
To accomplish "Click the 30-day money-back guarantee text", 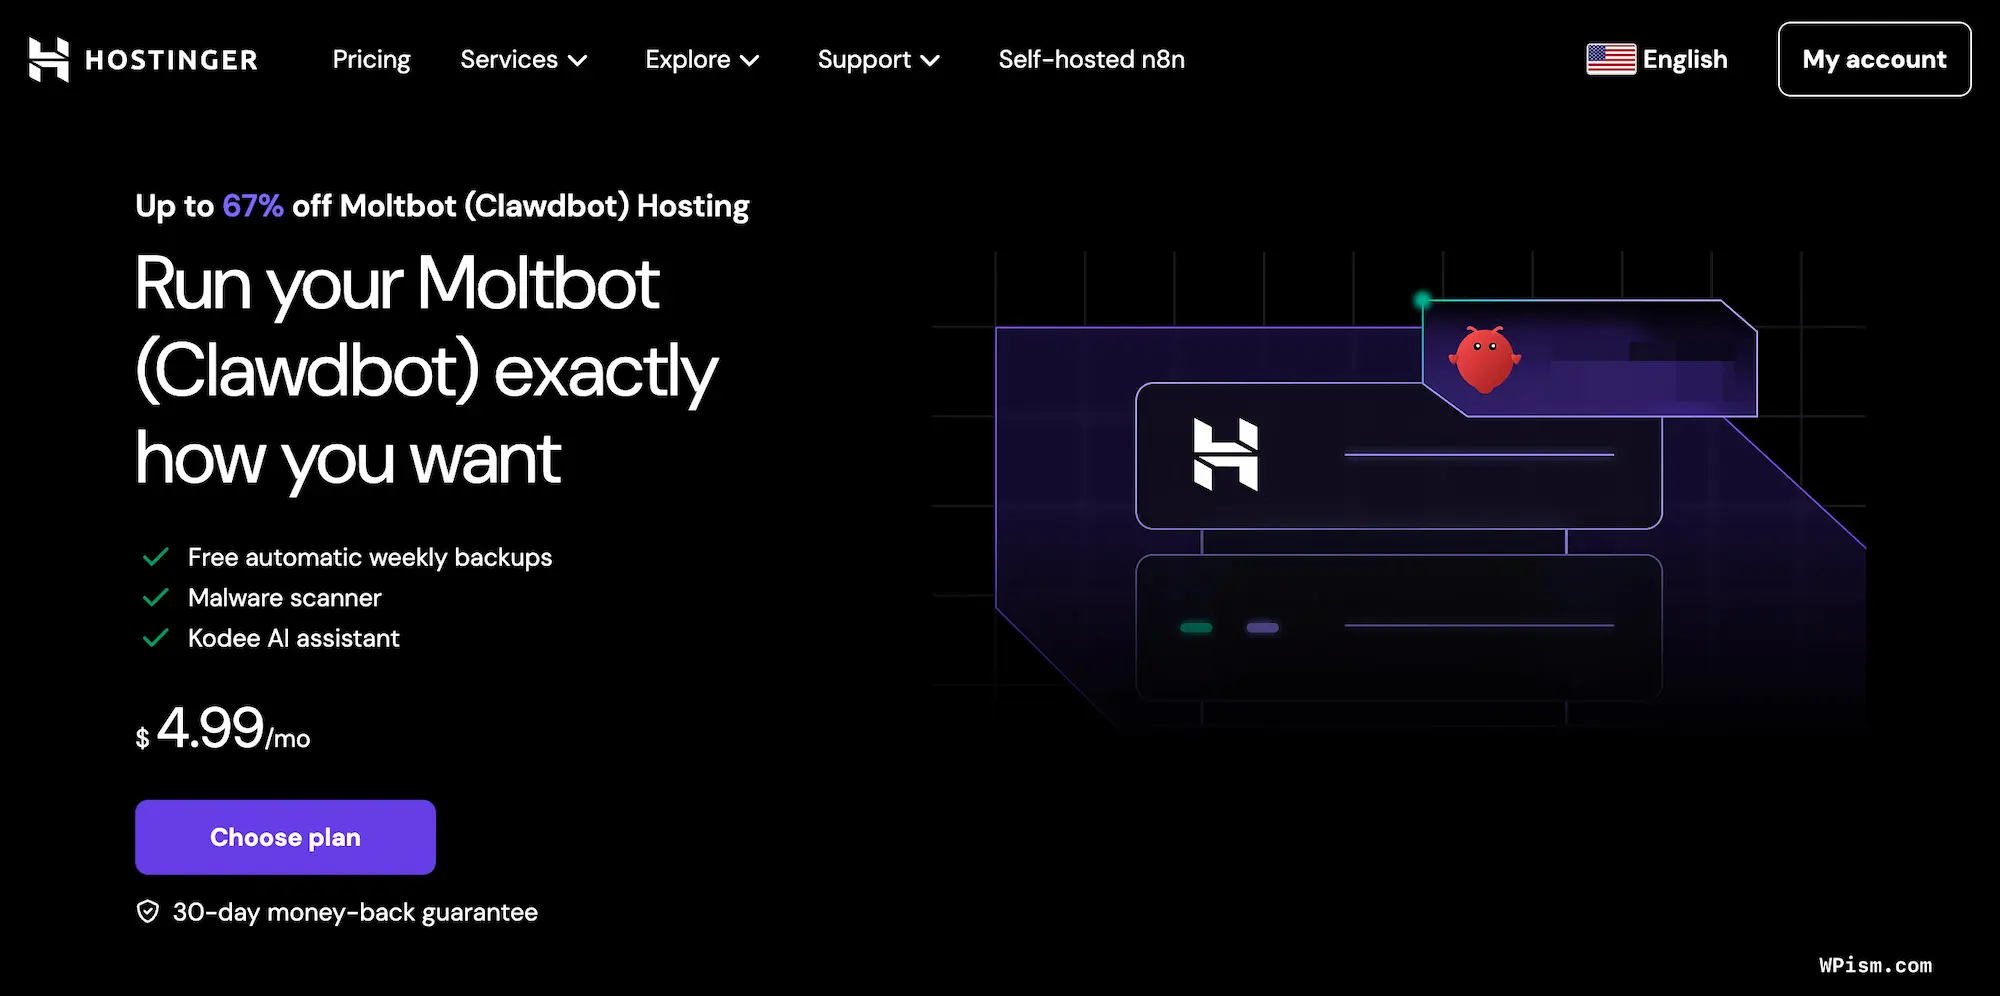I will pyautogui.click(x=354, y=911).
